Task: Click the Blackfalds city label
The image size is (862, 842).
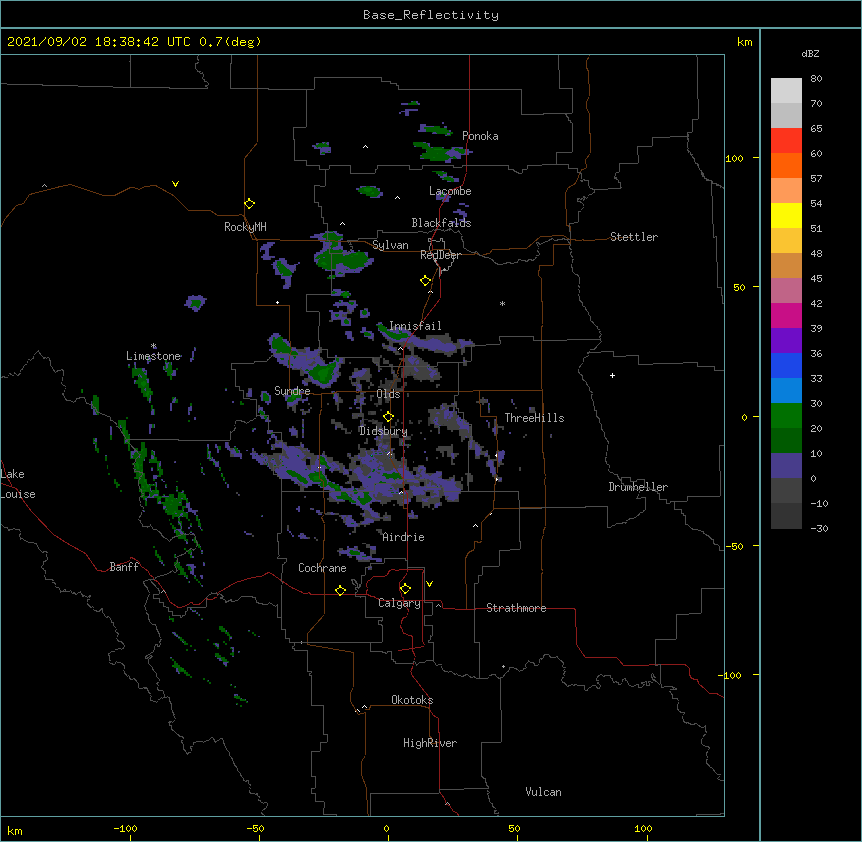Action: (441, 223)
